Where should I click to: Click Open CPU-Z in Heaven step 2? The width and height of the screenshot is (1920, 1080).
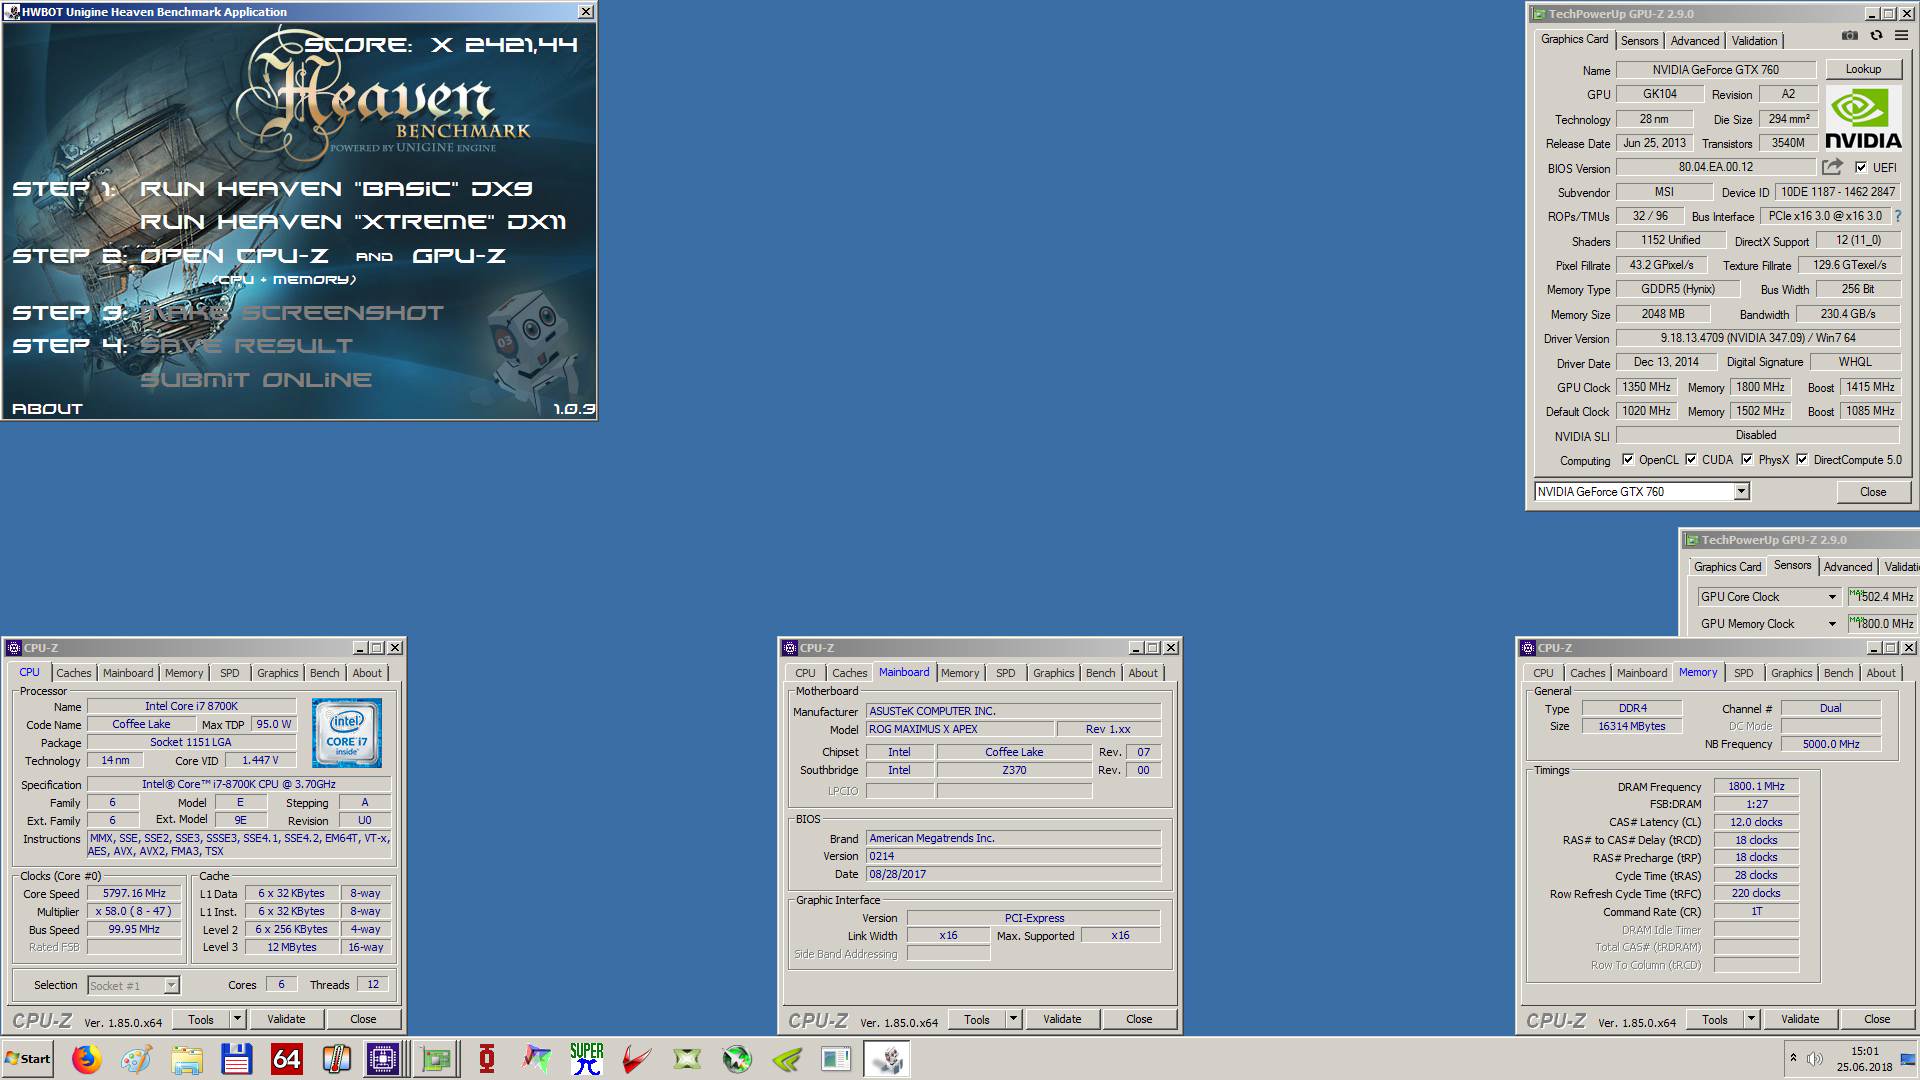(234, 256)
